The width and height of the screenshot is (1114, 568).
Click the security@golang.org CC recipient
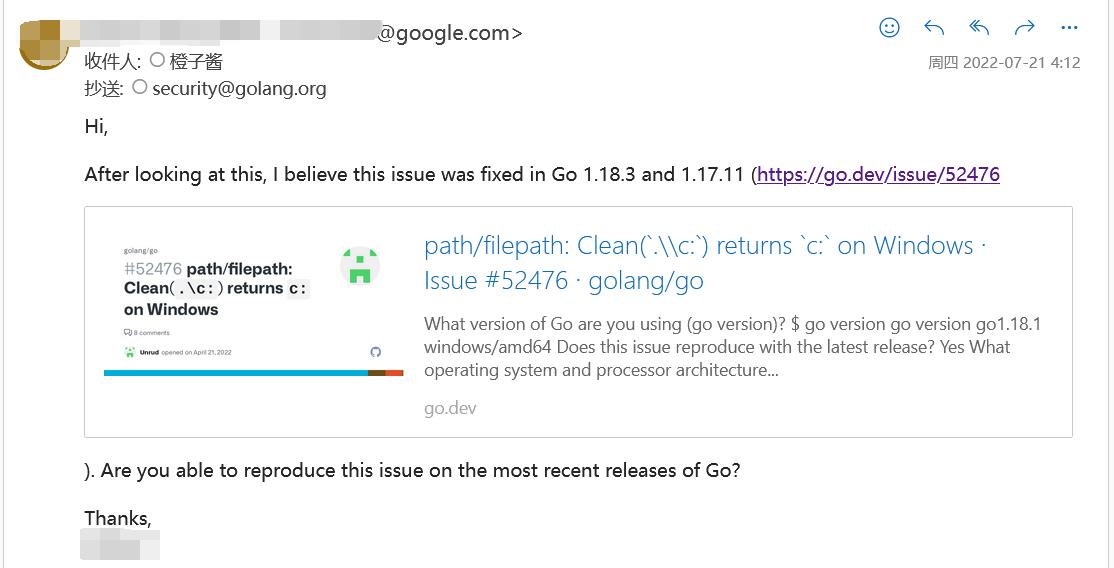point(239,88)
